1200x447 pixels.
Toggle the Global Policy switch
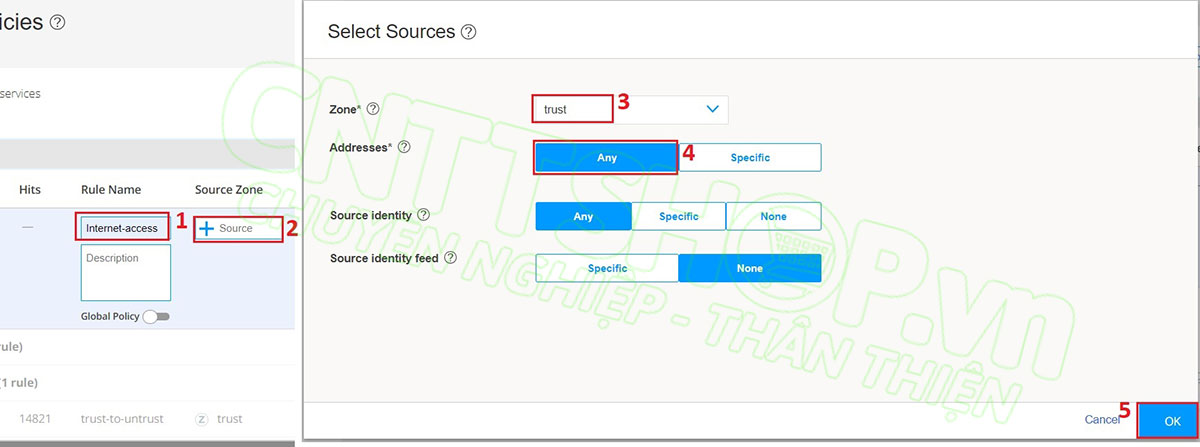pyautogui.click(x=156, y=316)
